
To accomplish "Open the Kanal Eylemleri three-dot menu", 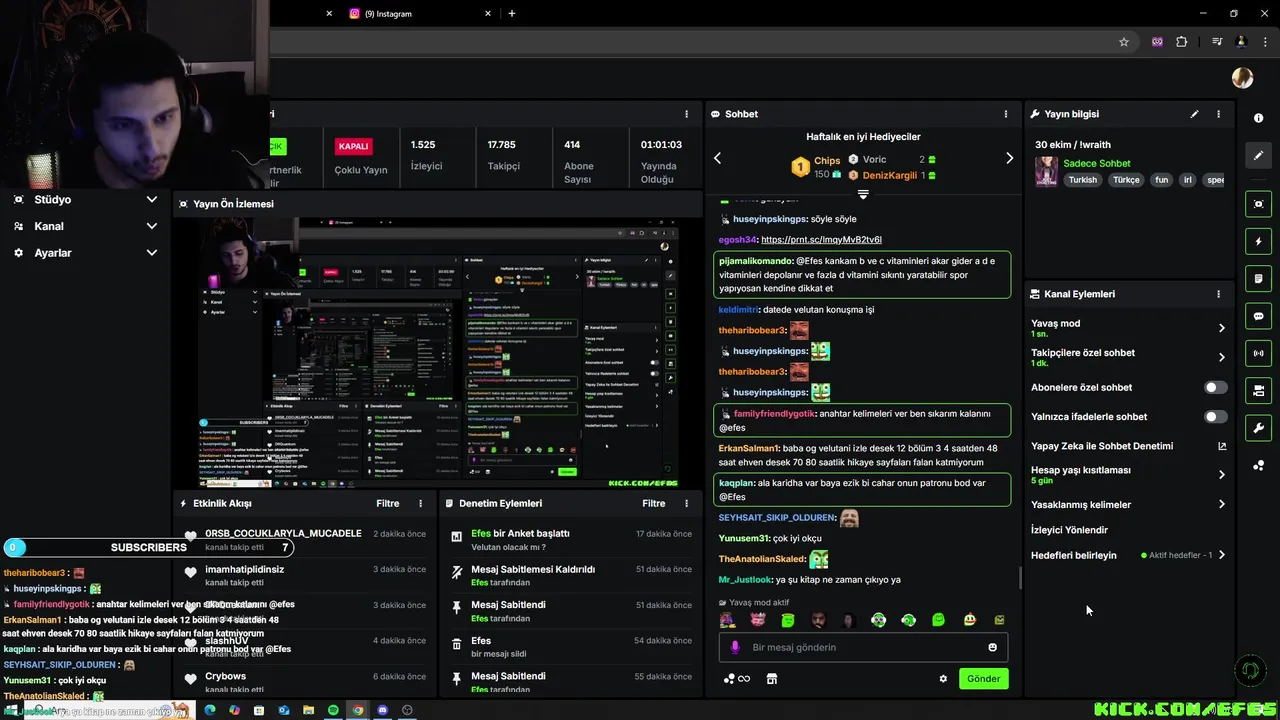I will tap(1218, 294).
